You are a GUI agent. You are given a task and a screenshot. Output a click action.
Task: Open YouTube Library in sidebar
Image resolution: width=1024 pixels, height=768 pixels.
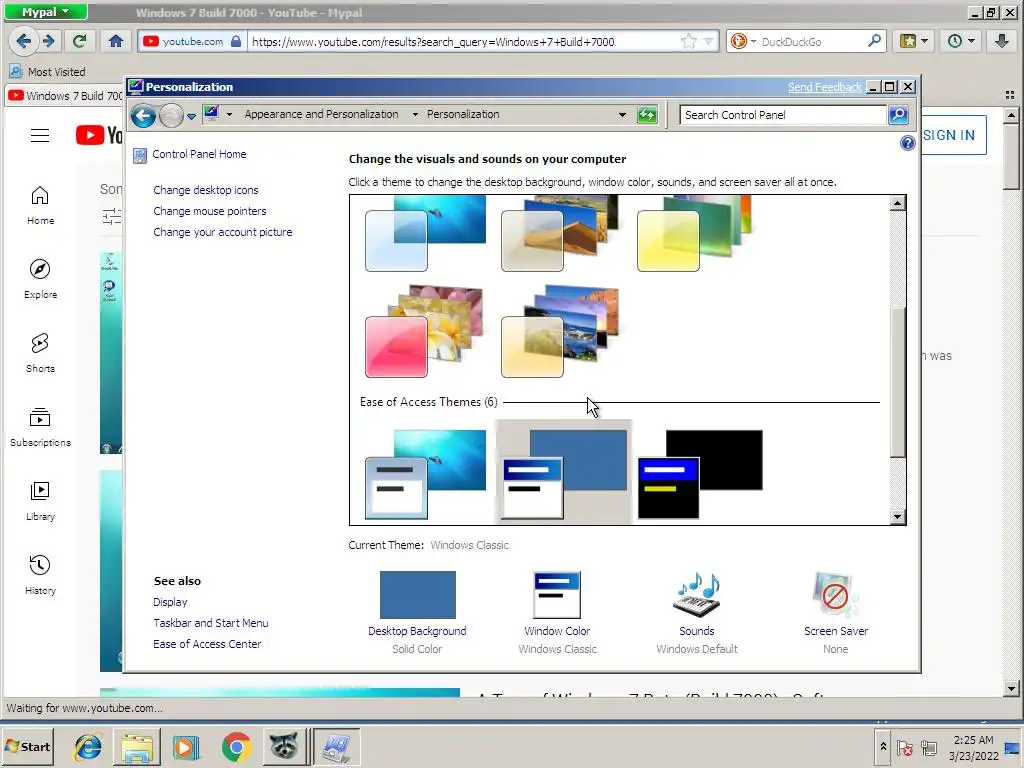40,501
